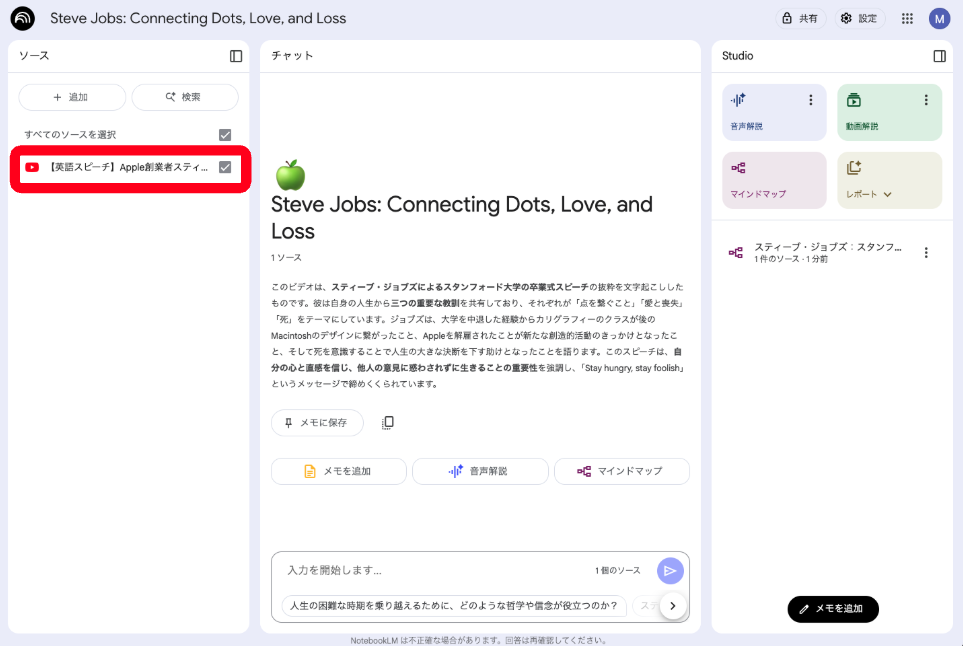Click the チャット panel heading

coord(292,56)
